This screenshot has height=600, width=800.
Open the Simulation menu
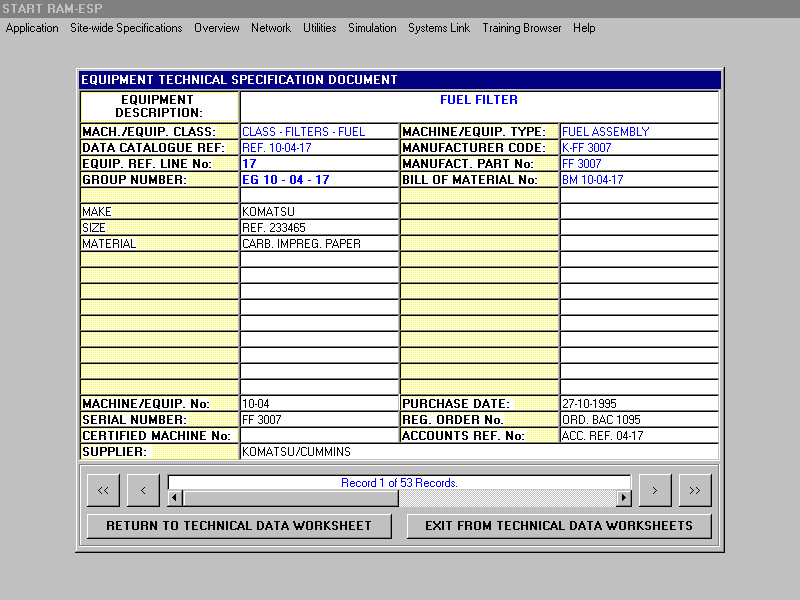[372, 28]
